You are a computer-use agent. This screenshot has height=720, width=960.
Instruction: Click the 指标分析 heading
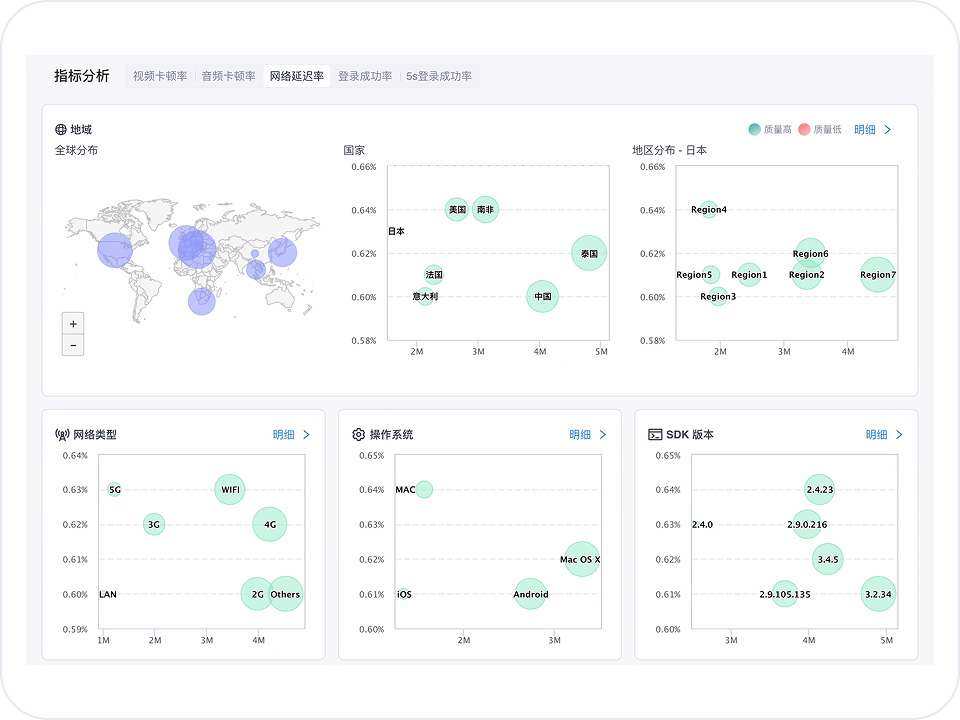(x=81, y=75)
